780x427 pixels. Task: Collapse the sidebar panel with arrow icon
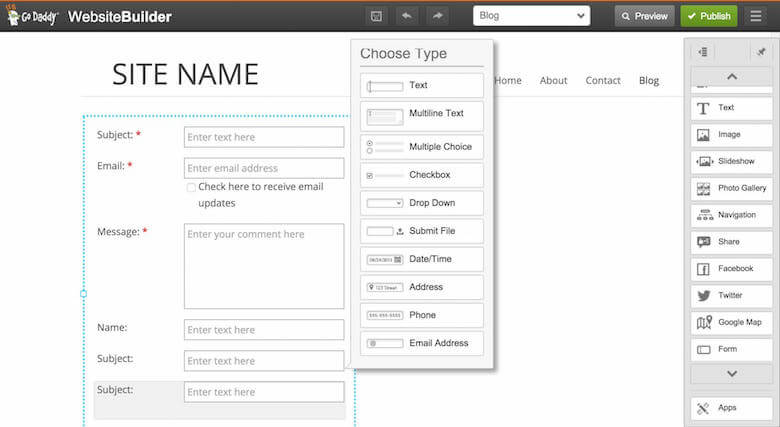[704, 52]
